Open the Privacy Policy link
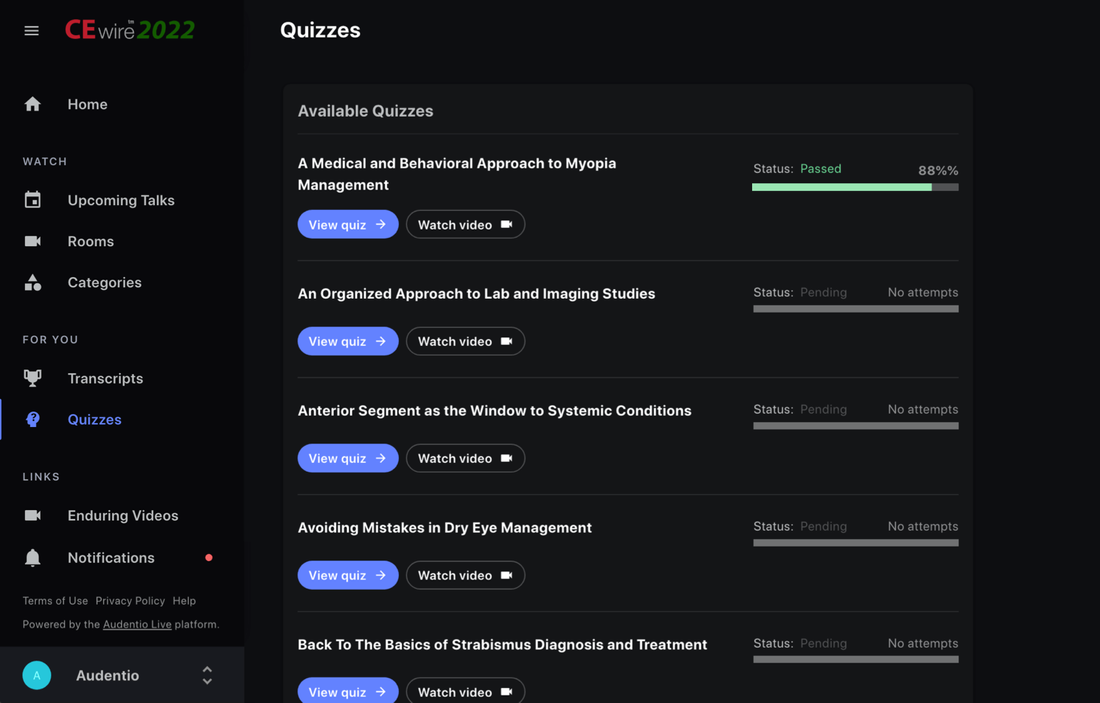 pos(130,601)
